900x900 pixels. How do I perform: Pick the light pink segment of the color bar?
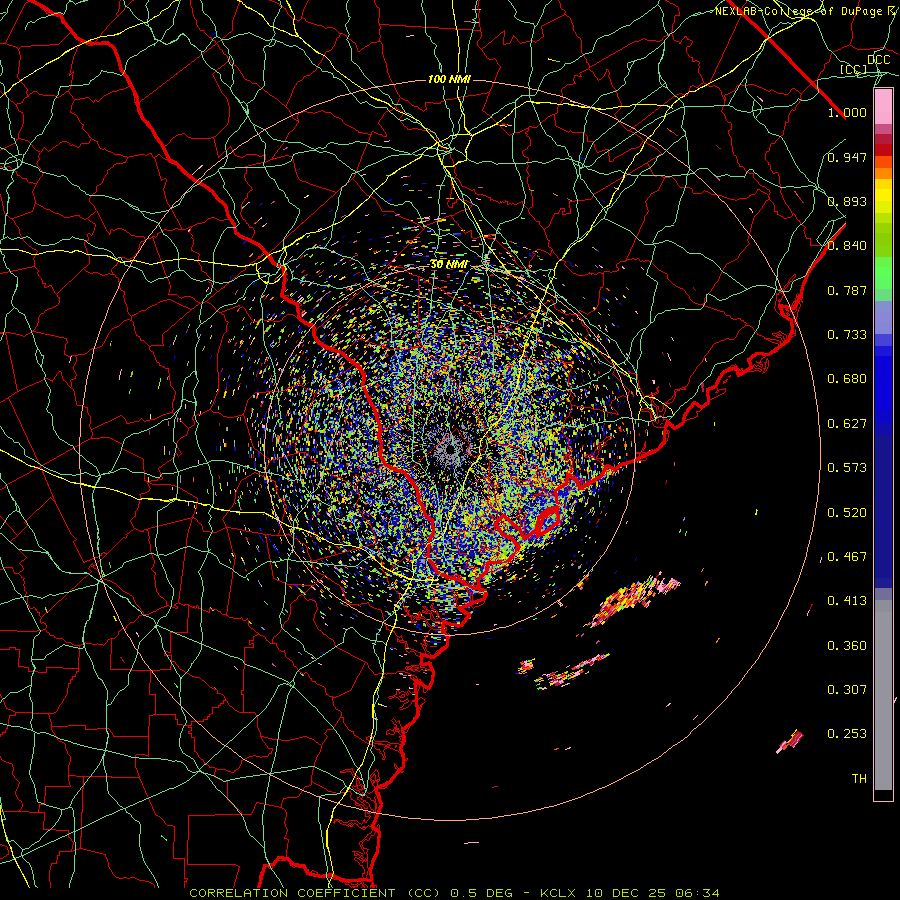pyautogui.click(x=883, y=107)
